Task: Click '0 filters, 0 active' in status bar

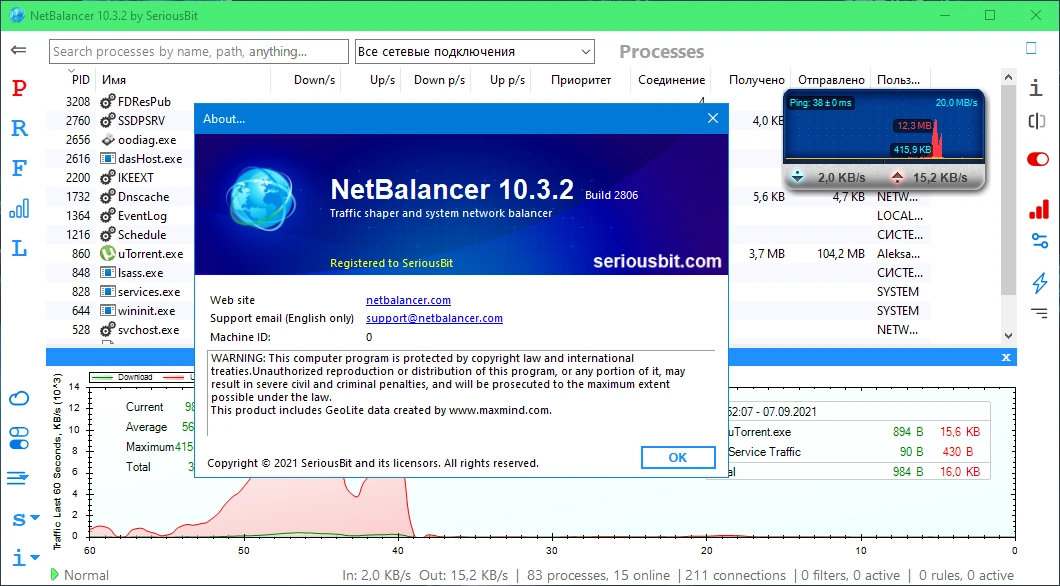Action: 850,575
